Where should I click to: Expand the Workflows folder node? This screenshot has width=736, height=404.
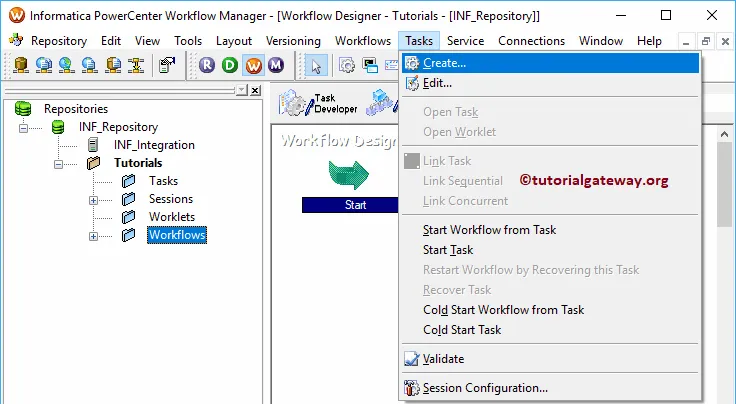click(94, 235)
